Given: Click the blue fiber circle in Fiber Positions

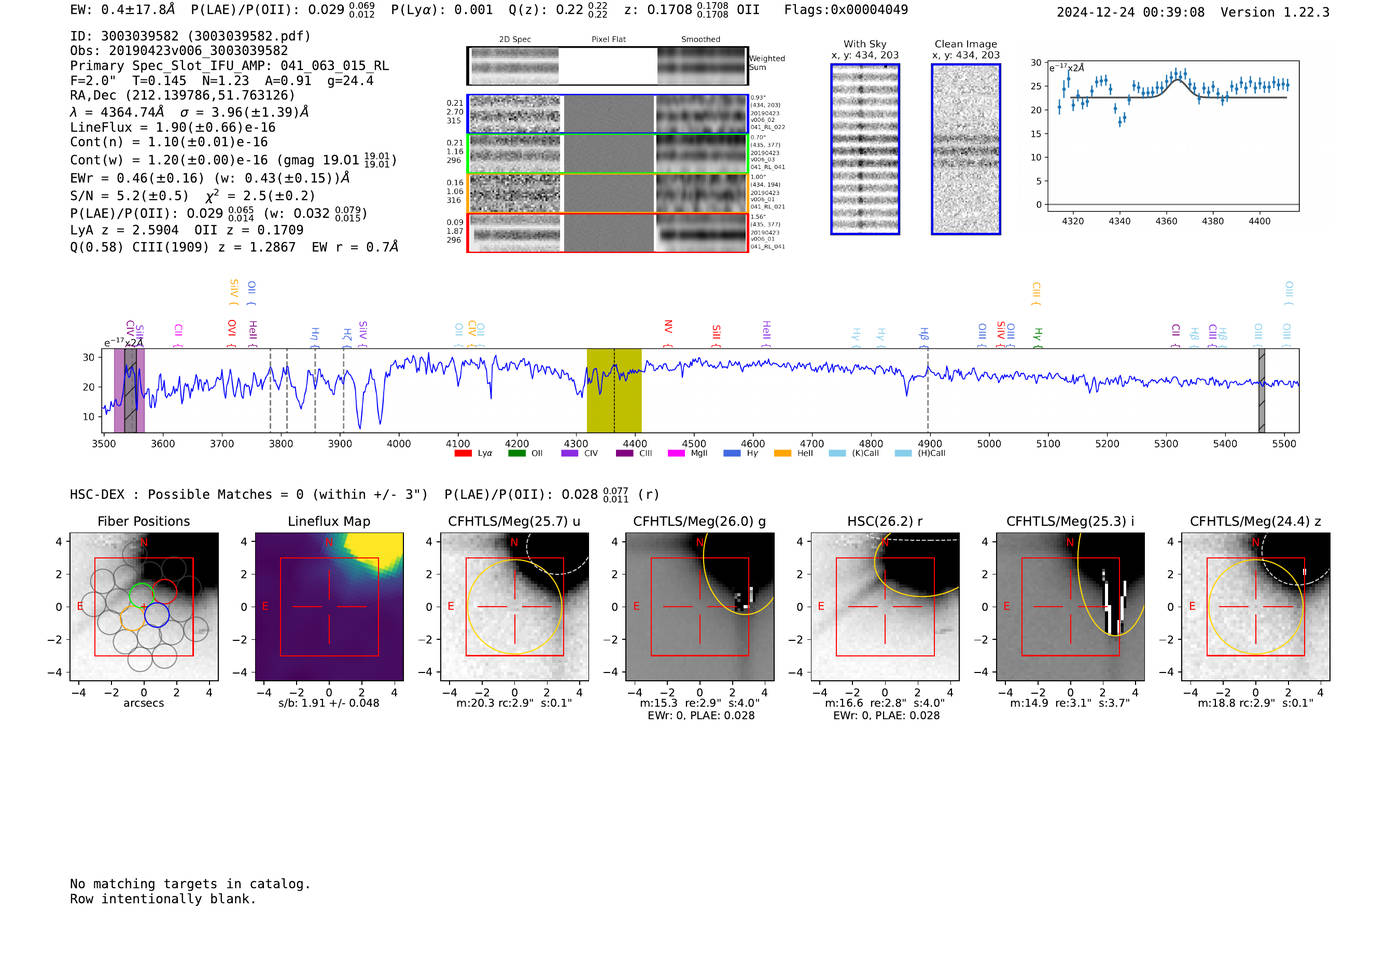Looking at the screenshot, I should coord(156,615).
